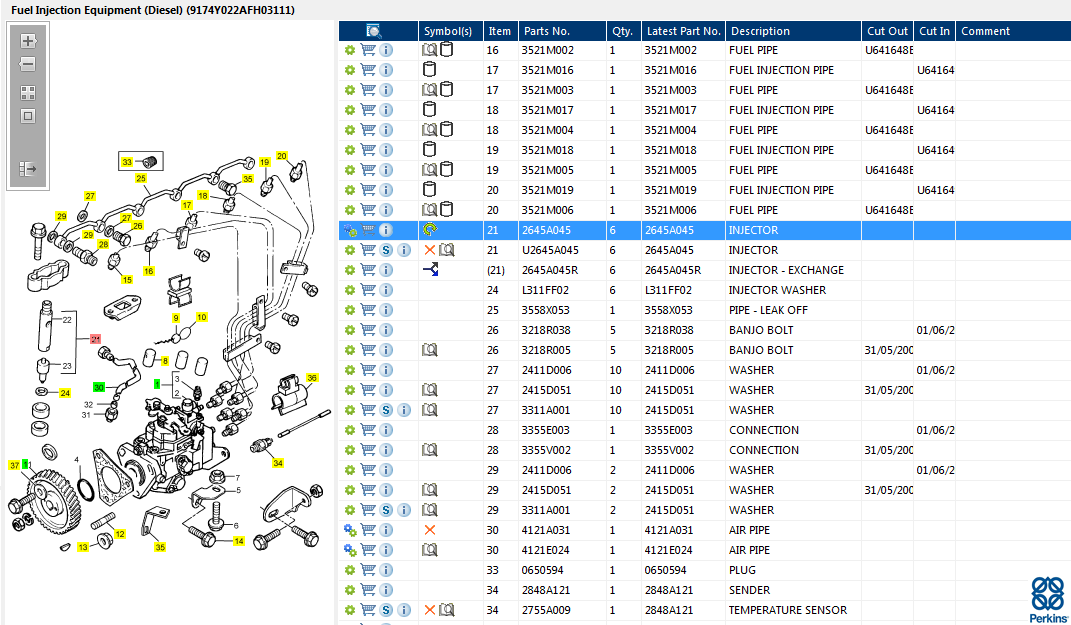
Task: Select the 'INJECTOR WASHER' description cell
Action: [x=793, y=290]
